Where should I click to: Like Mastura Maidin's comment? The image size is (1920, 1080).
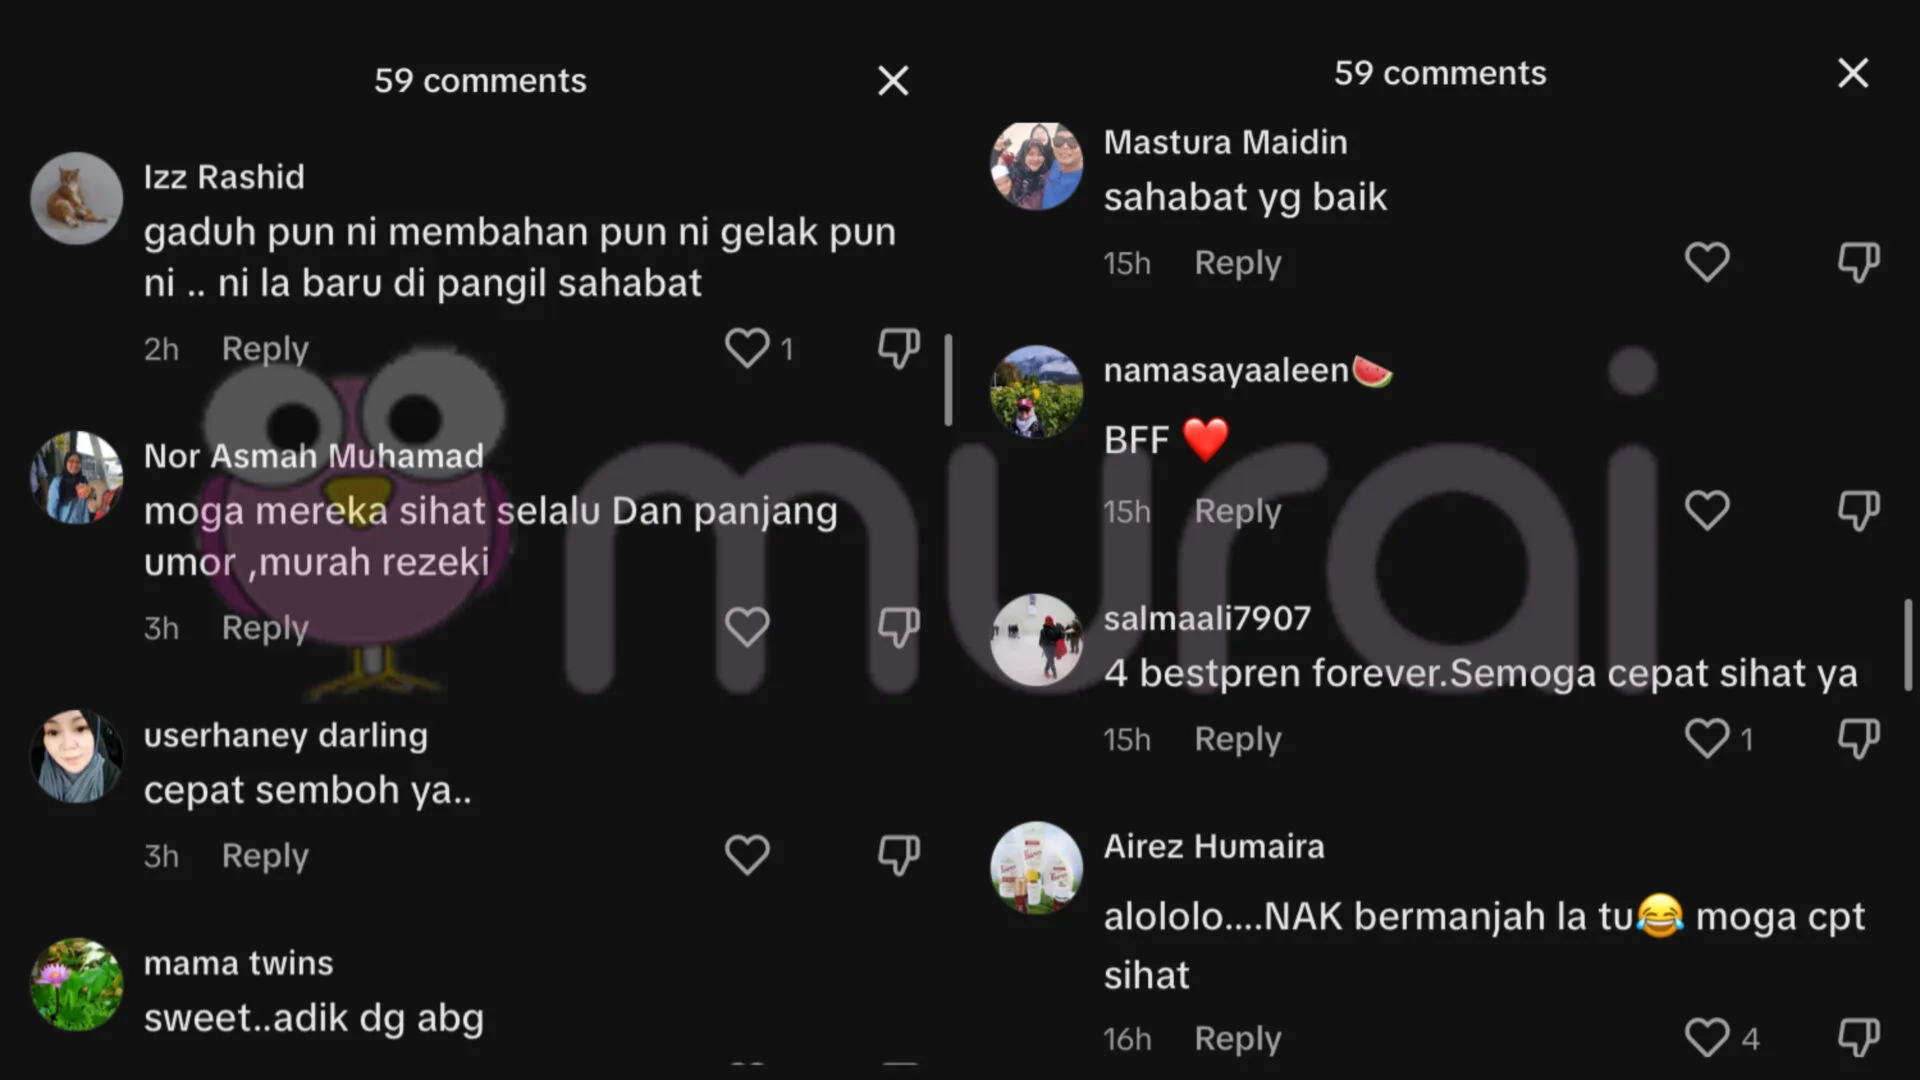[x=1707, y=263]
